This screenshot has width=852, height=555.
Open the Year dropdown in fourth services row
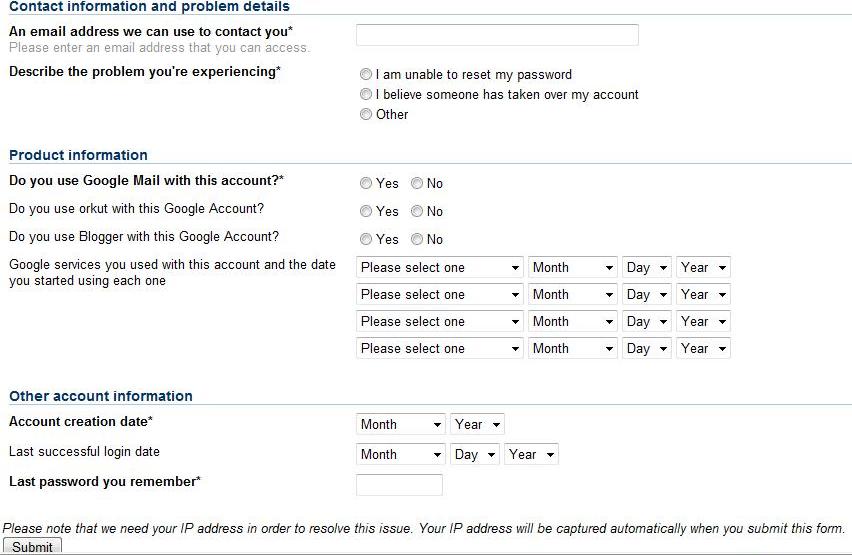(703, 349)
